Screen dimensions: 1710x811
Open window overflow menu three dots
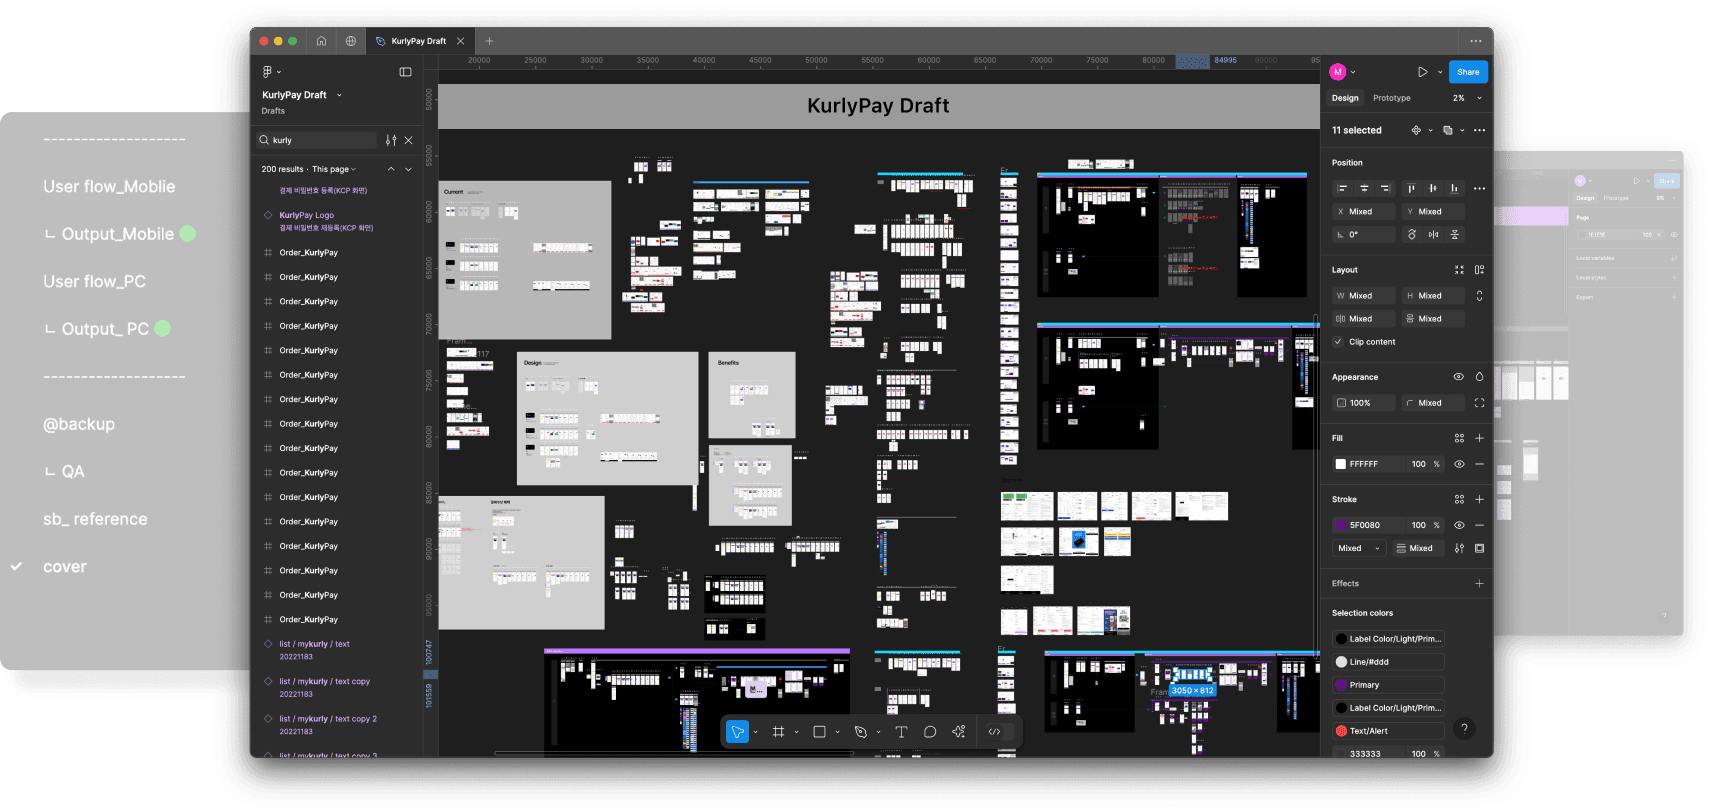1476,41
